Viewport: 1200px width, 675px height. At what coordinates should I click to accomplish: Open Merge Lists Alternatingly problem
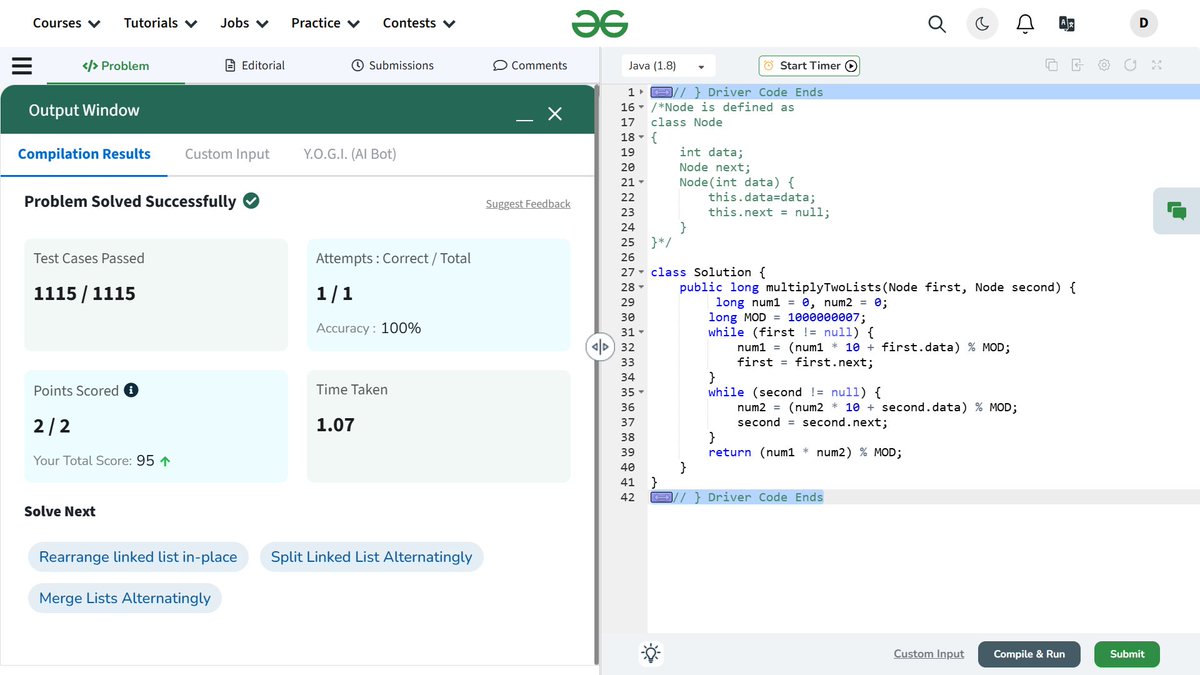(125, 598)
